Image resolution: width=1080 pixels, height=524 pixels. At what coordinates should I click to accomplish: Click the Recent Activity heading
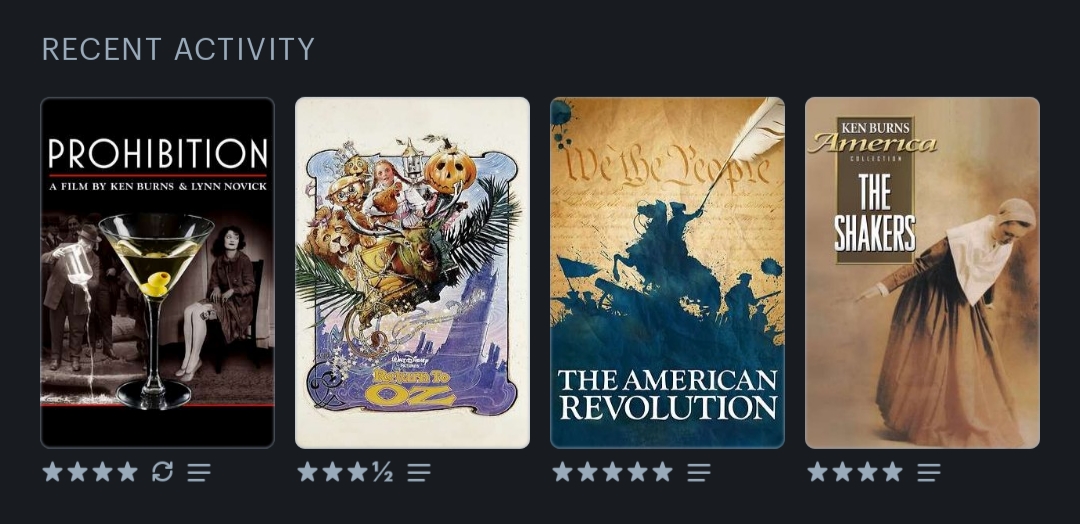click(x=178, y=50)
